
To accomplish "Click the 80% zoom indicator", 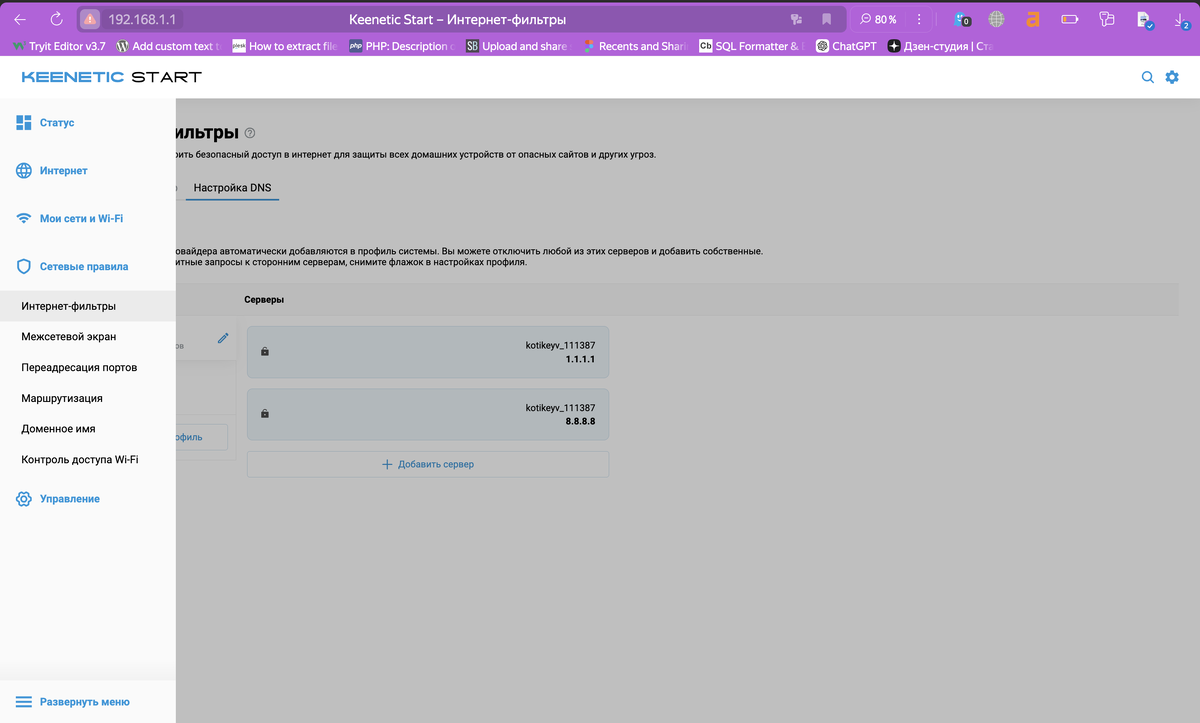I will 878,19.
